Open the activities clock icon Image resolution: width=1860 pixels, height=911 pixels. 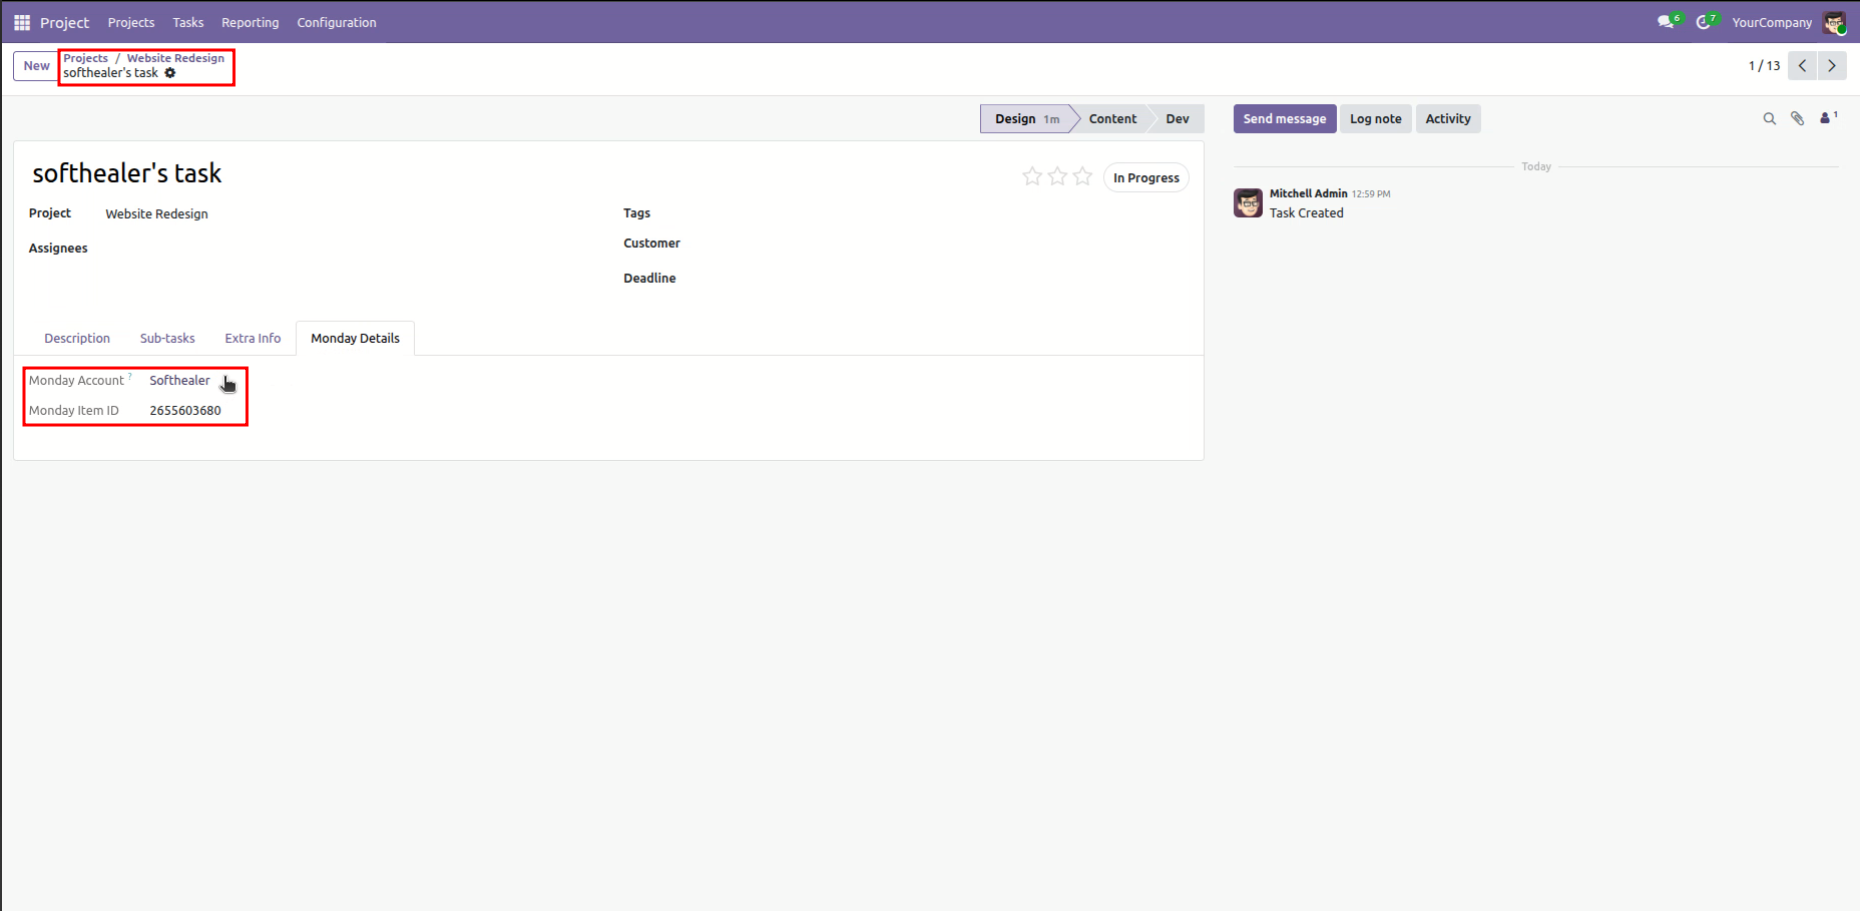pos(1704,22)
